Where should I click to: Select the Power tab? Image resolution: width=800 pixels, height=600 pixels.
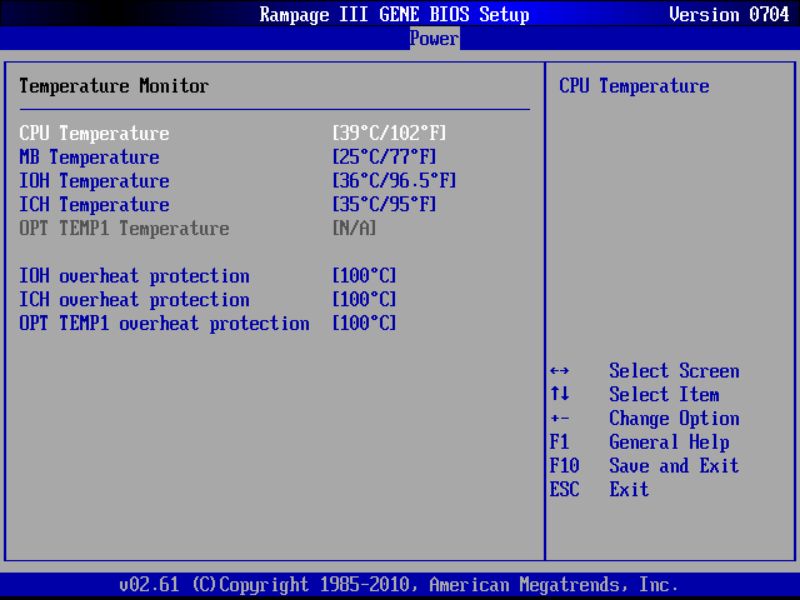point(434,38)
